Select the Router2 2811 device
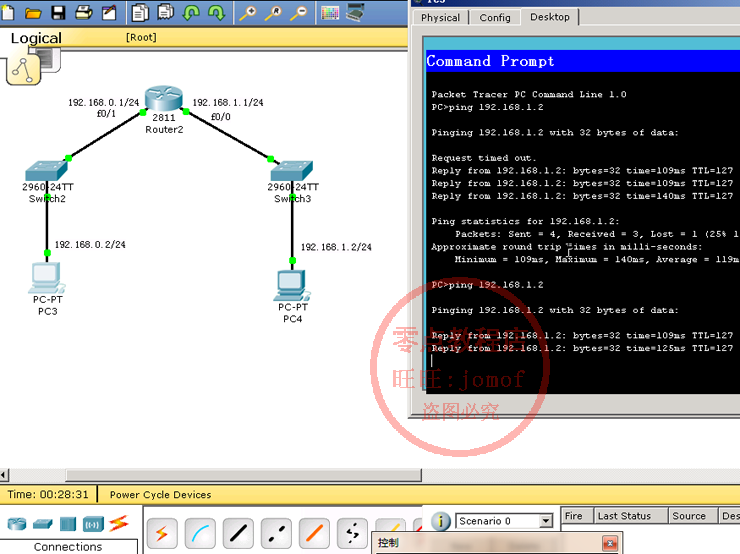The image size is (740, 554). (163, 99)
